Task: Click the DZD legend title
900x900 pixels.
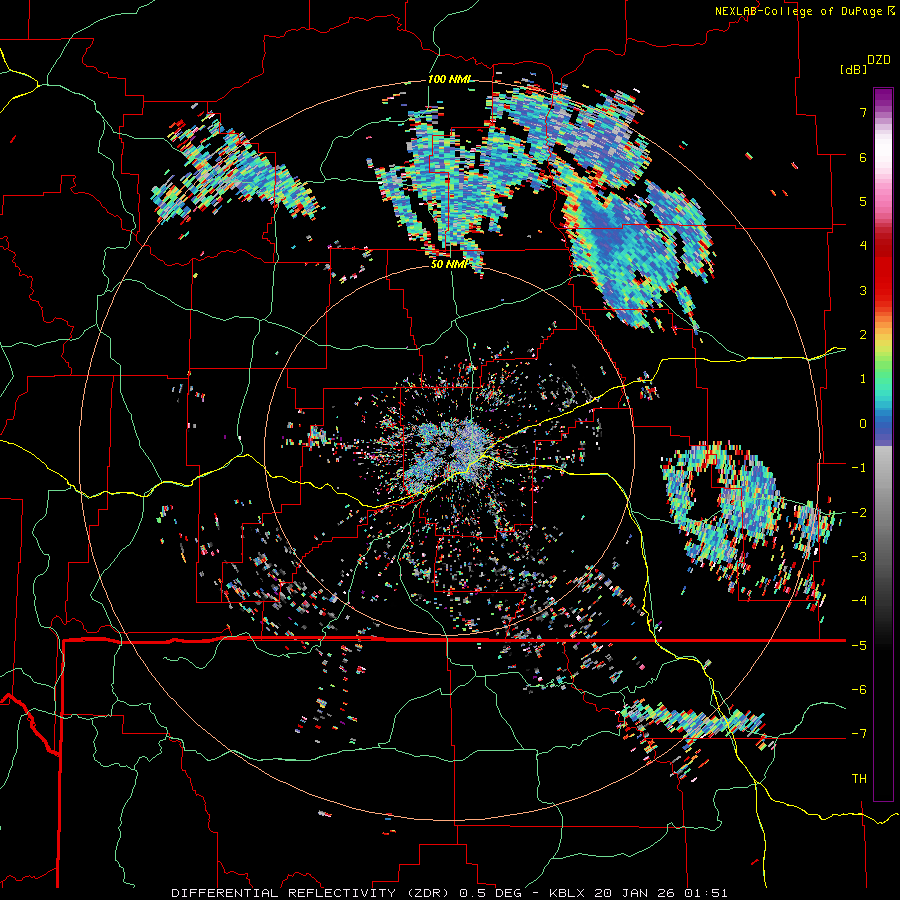Action: tap(879, 60)
